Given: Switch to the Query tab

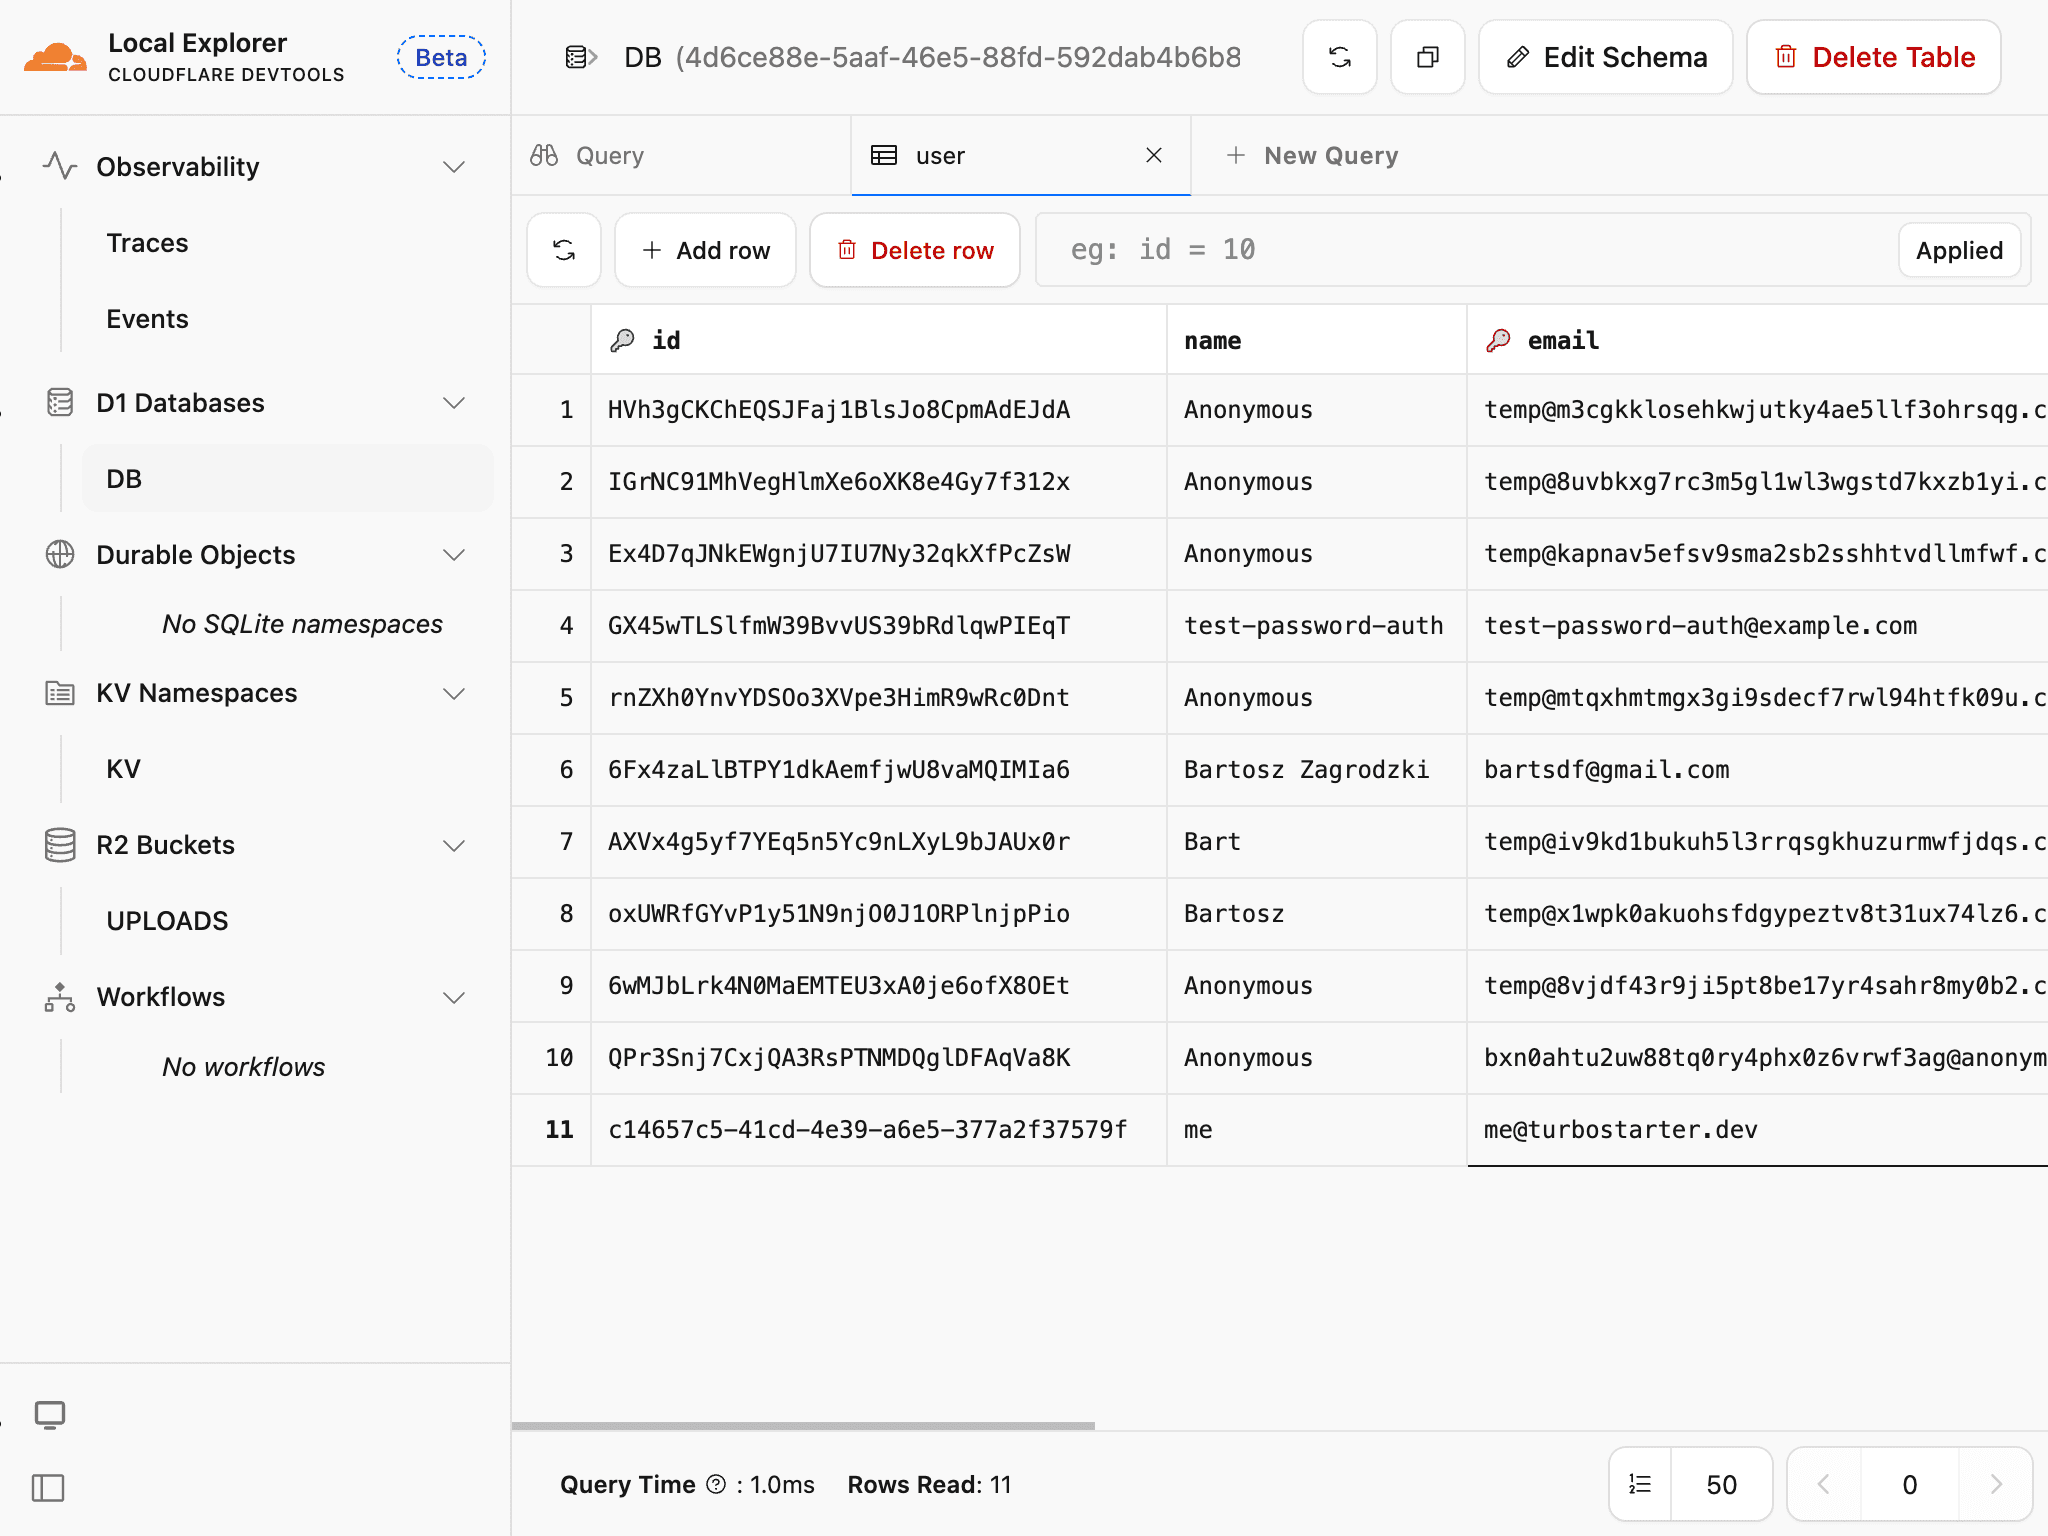Looking at the screenshot, I should coord(681,155).
